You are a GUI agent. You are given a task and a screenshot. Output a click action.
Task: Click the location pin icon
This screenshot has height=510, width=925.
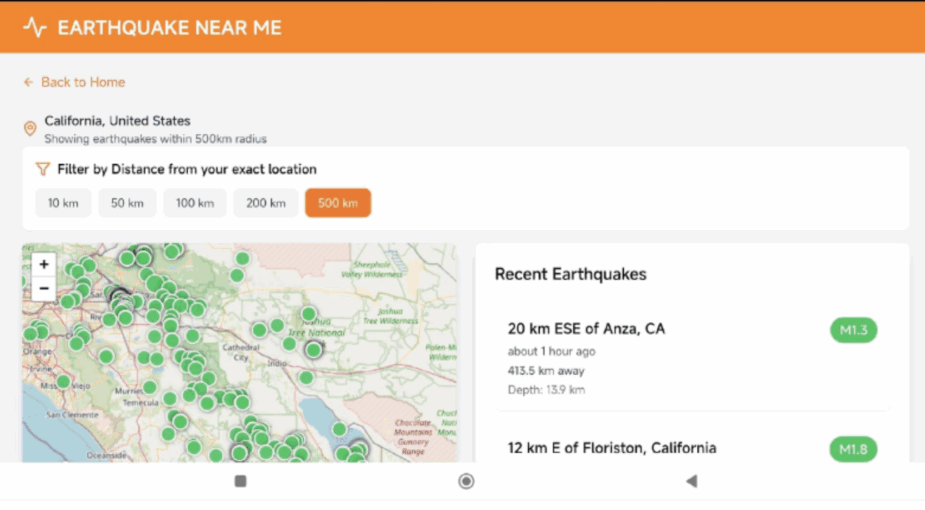[x=30, y=129]
